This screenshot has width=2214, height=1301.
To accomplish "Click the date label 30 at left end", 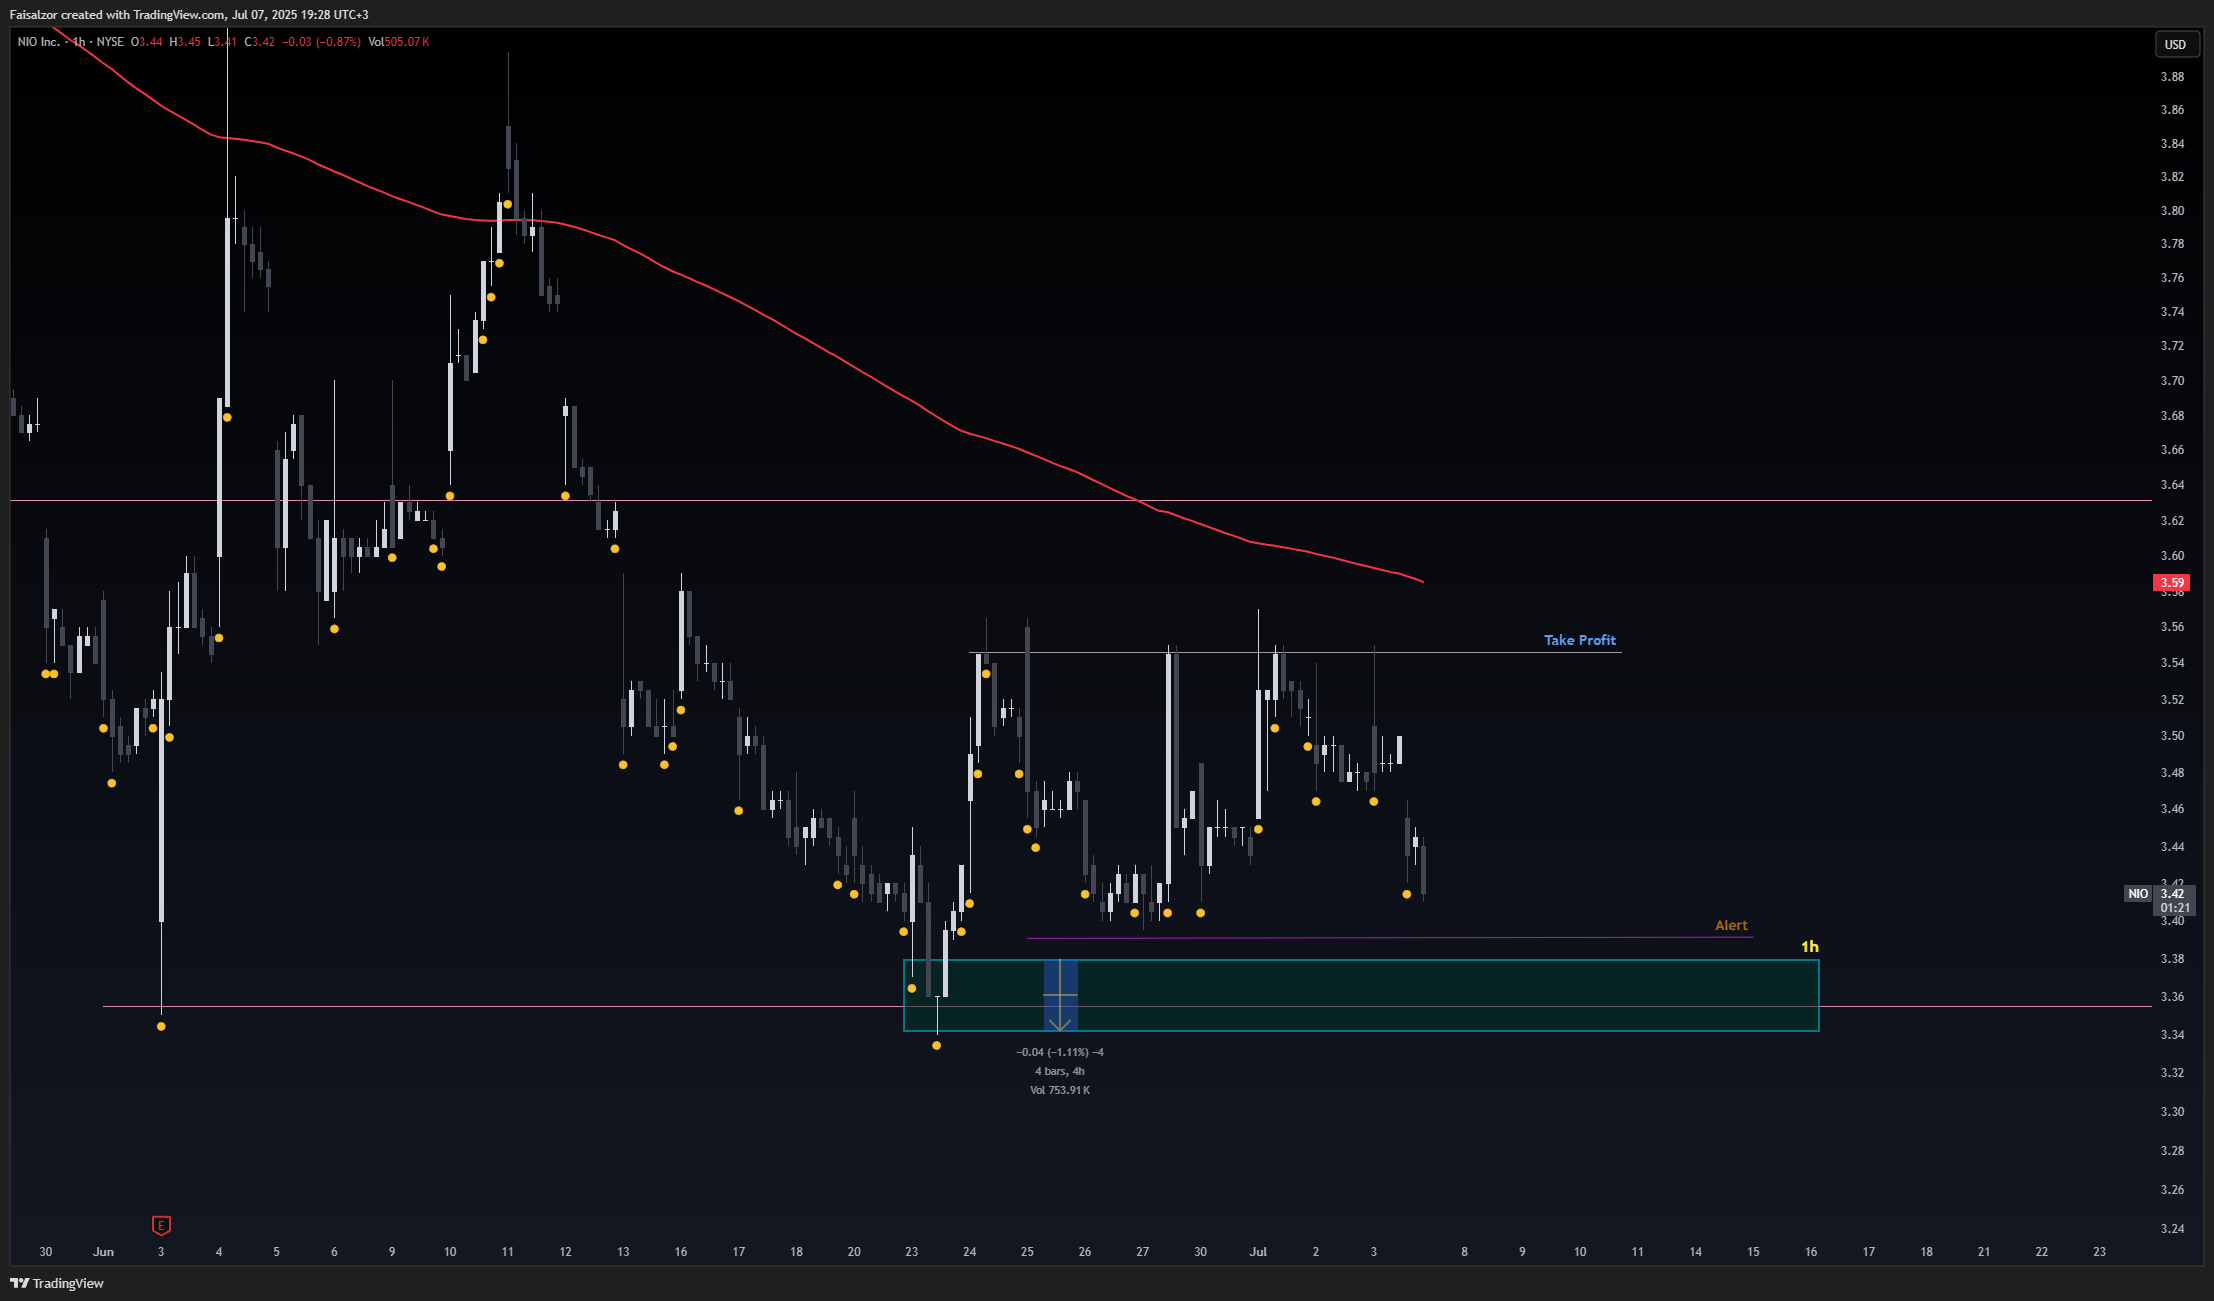I will [45, 1251].
